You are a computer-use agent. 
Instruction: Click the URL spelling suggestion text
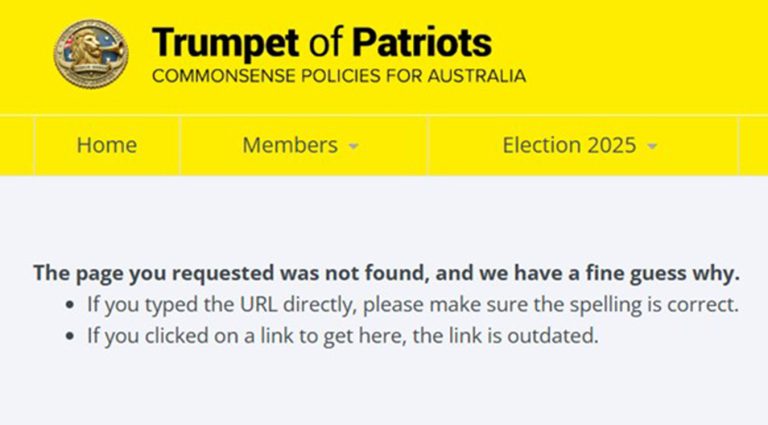[x=412, y=304]
